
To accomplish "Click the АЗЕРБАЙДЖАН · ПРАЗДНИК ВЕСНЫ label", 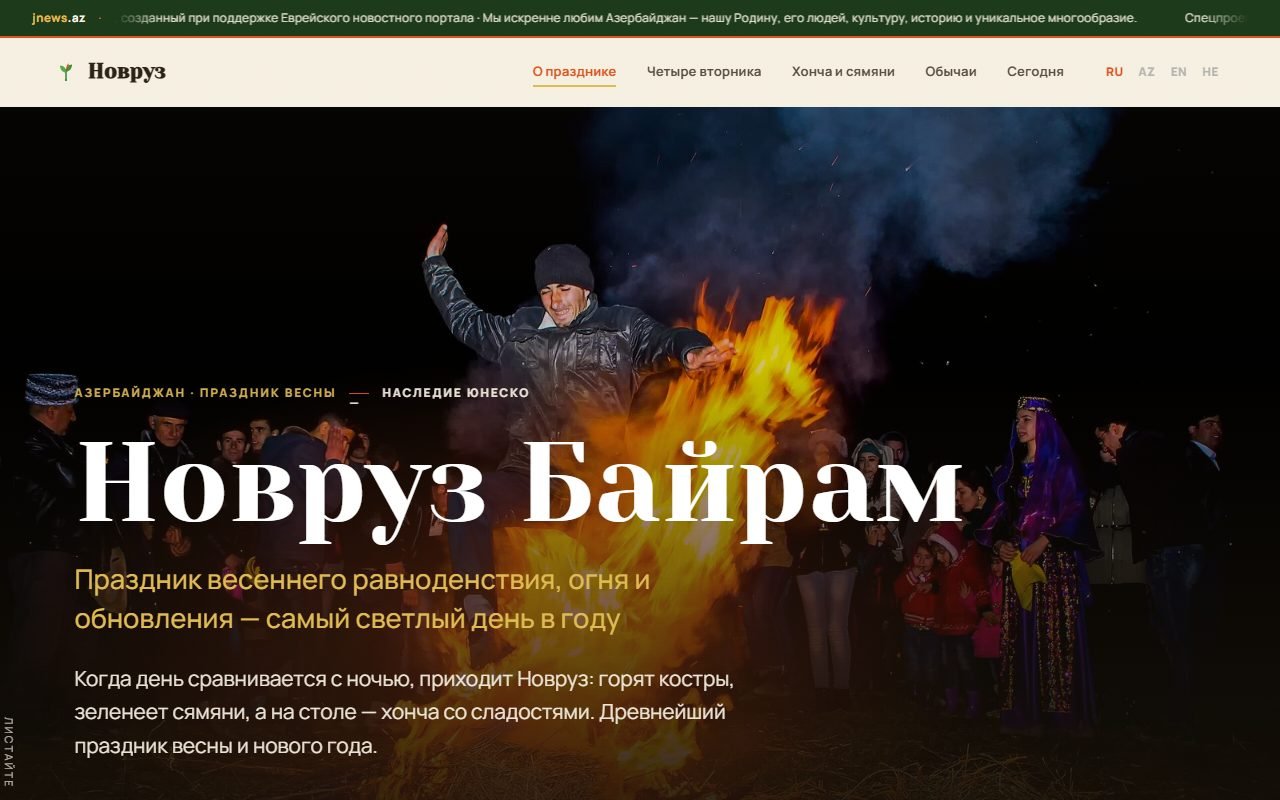I will [x=205, y=393].
